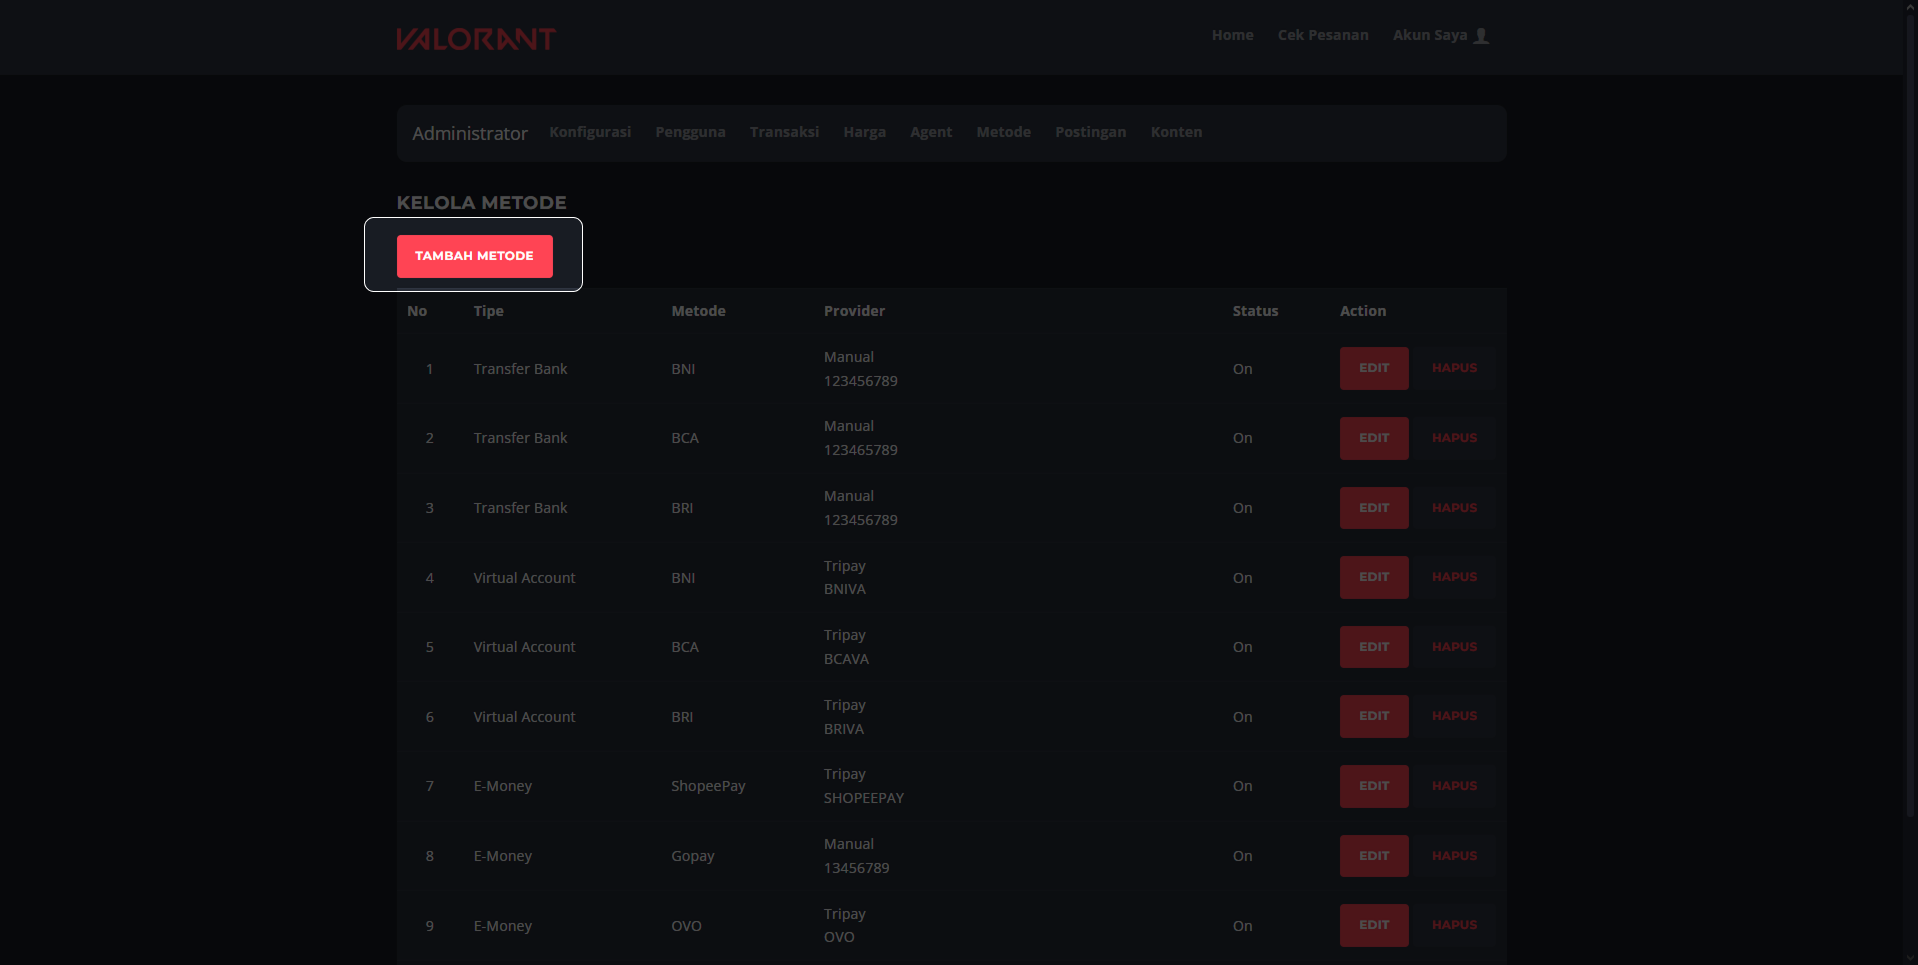
Task: Hapus the Gopay method
Action: [1454, 856]
